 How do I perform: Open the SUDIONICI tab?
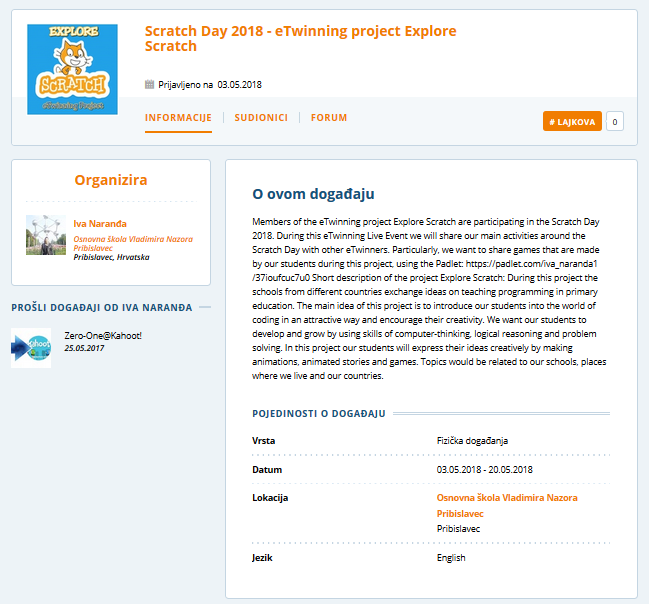point(261,118)
